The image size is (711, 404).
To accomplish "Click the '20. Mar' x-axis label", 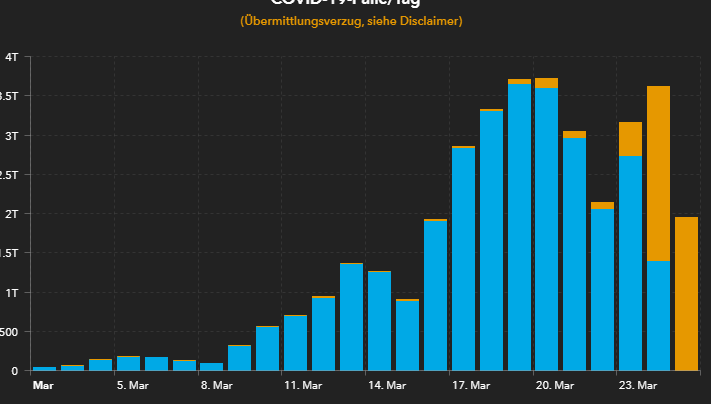I will click(553, 384).
